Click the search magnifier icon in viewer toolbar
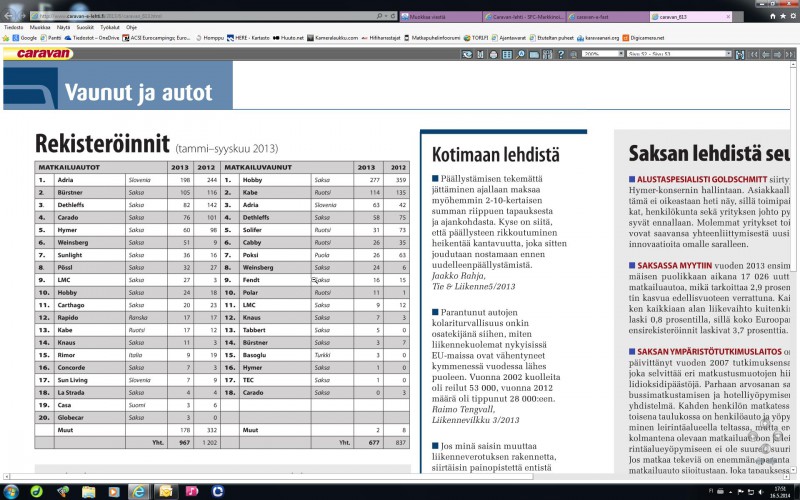Image resolution: width=800 pixels, height=500 pixels. [520, 54]
